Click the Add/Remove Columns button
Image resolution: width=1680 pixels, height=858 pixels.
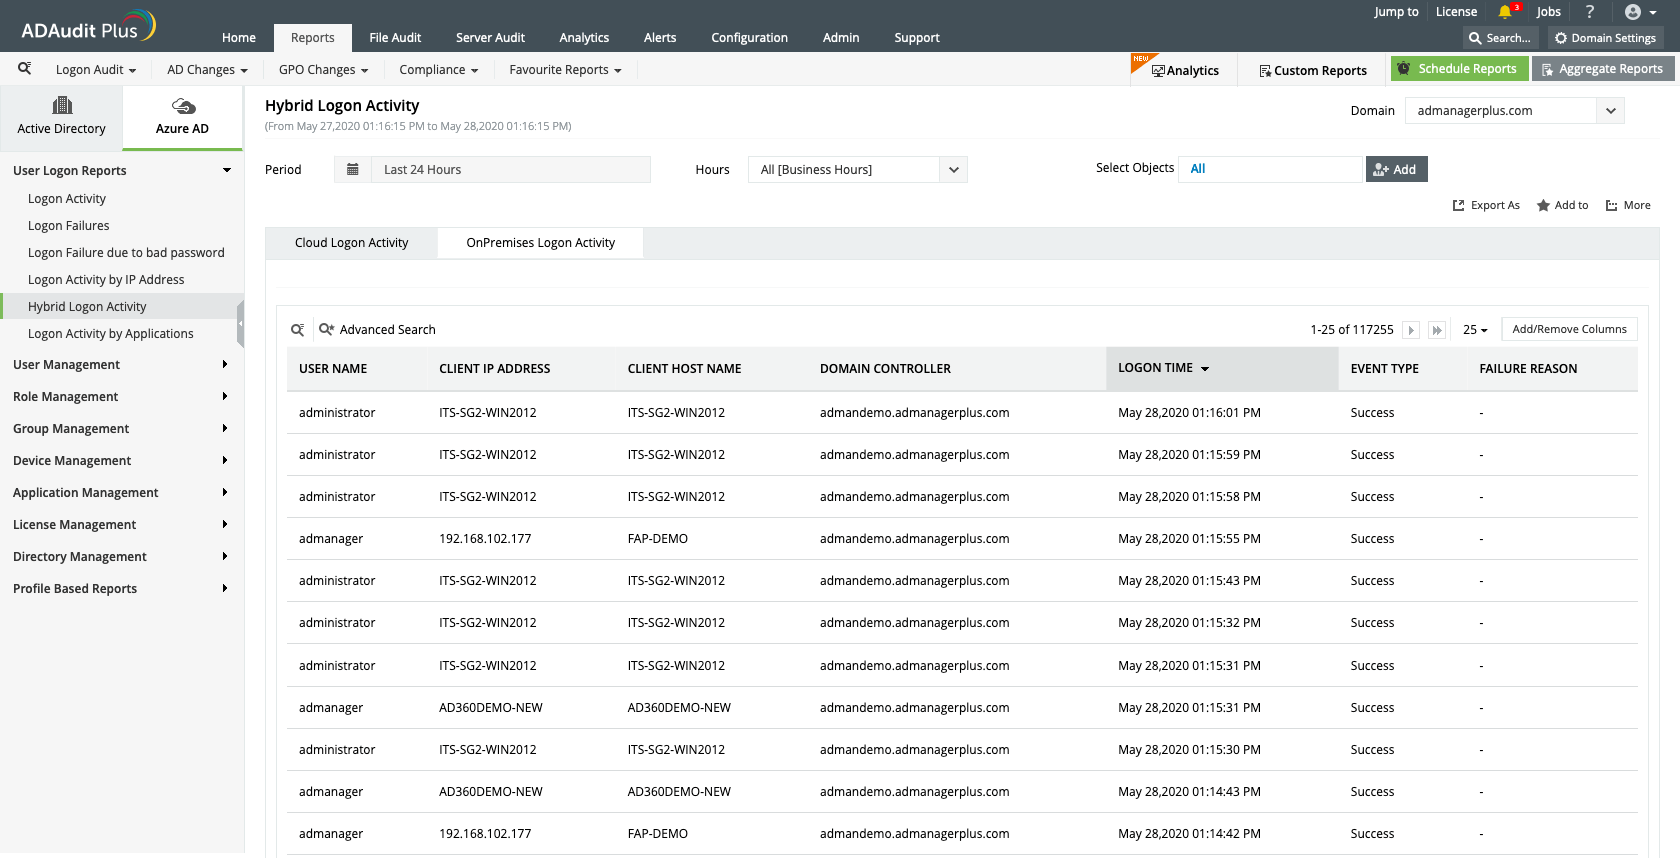coord(1569,329)
